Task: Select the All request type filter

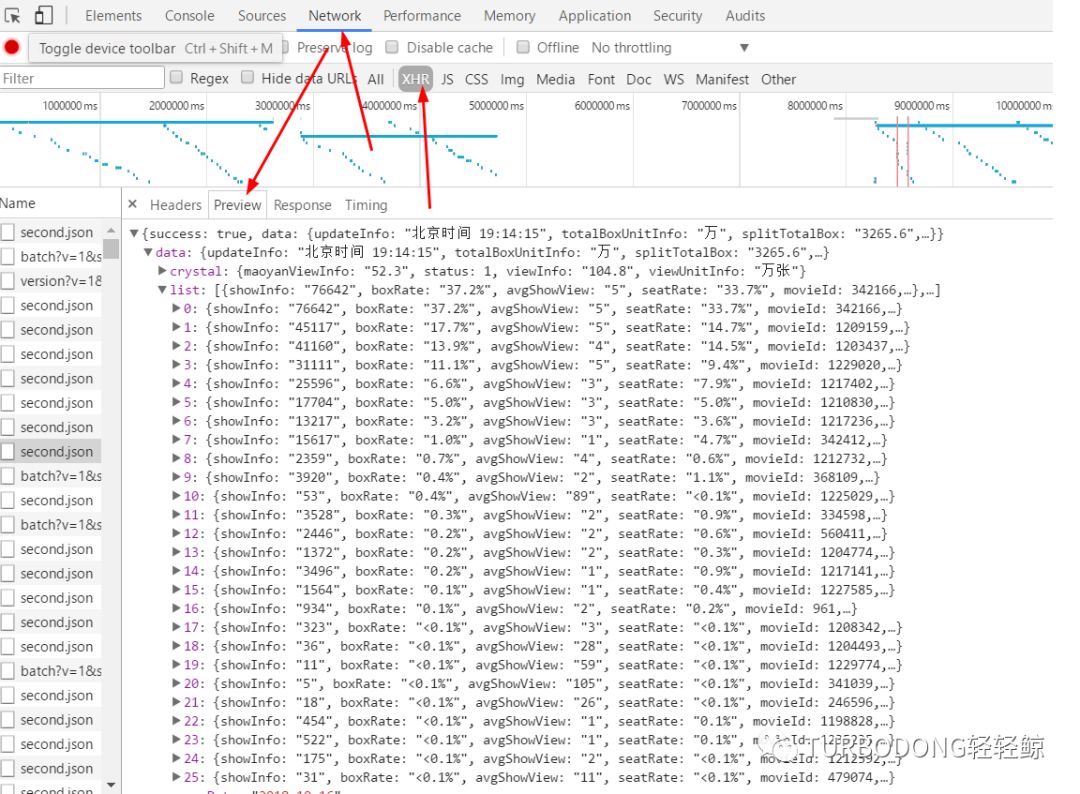Action: pos(375,79)
